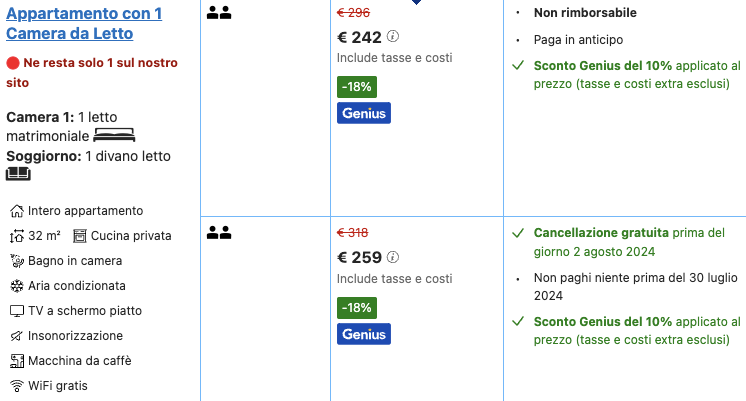Click the Bagno in camera shower icon

16,261
